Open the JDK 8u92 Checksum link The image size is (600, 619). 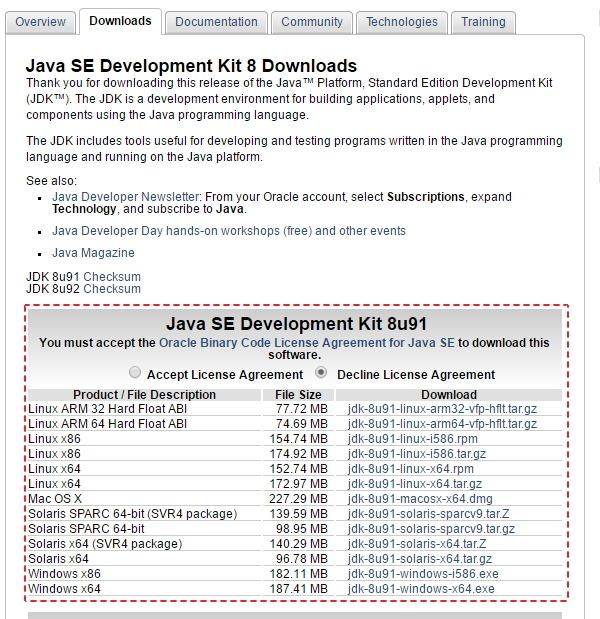tap(112, 289)
